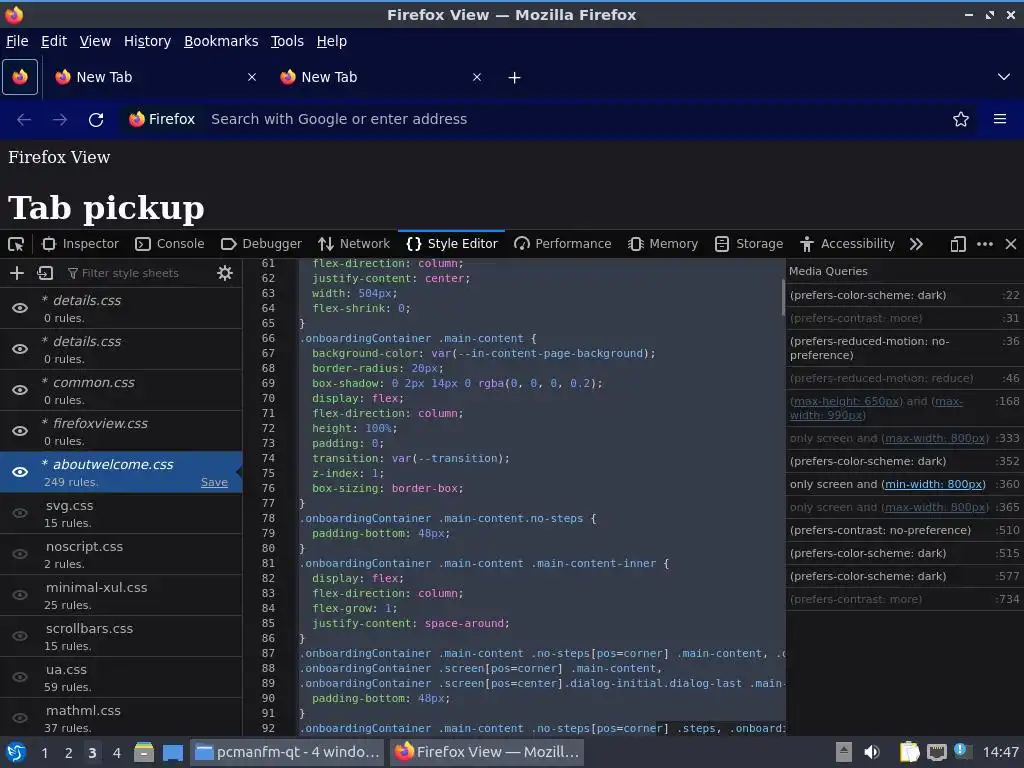
Task: Switch to the Inspector tab
Action: [80, 244]
